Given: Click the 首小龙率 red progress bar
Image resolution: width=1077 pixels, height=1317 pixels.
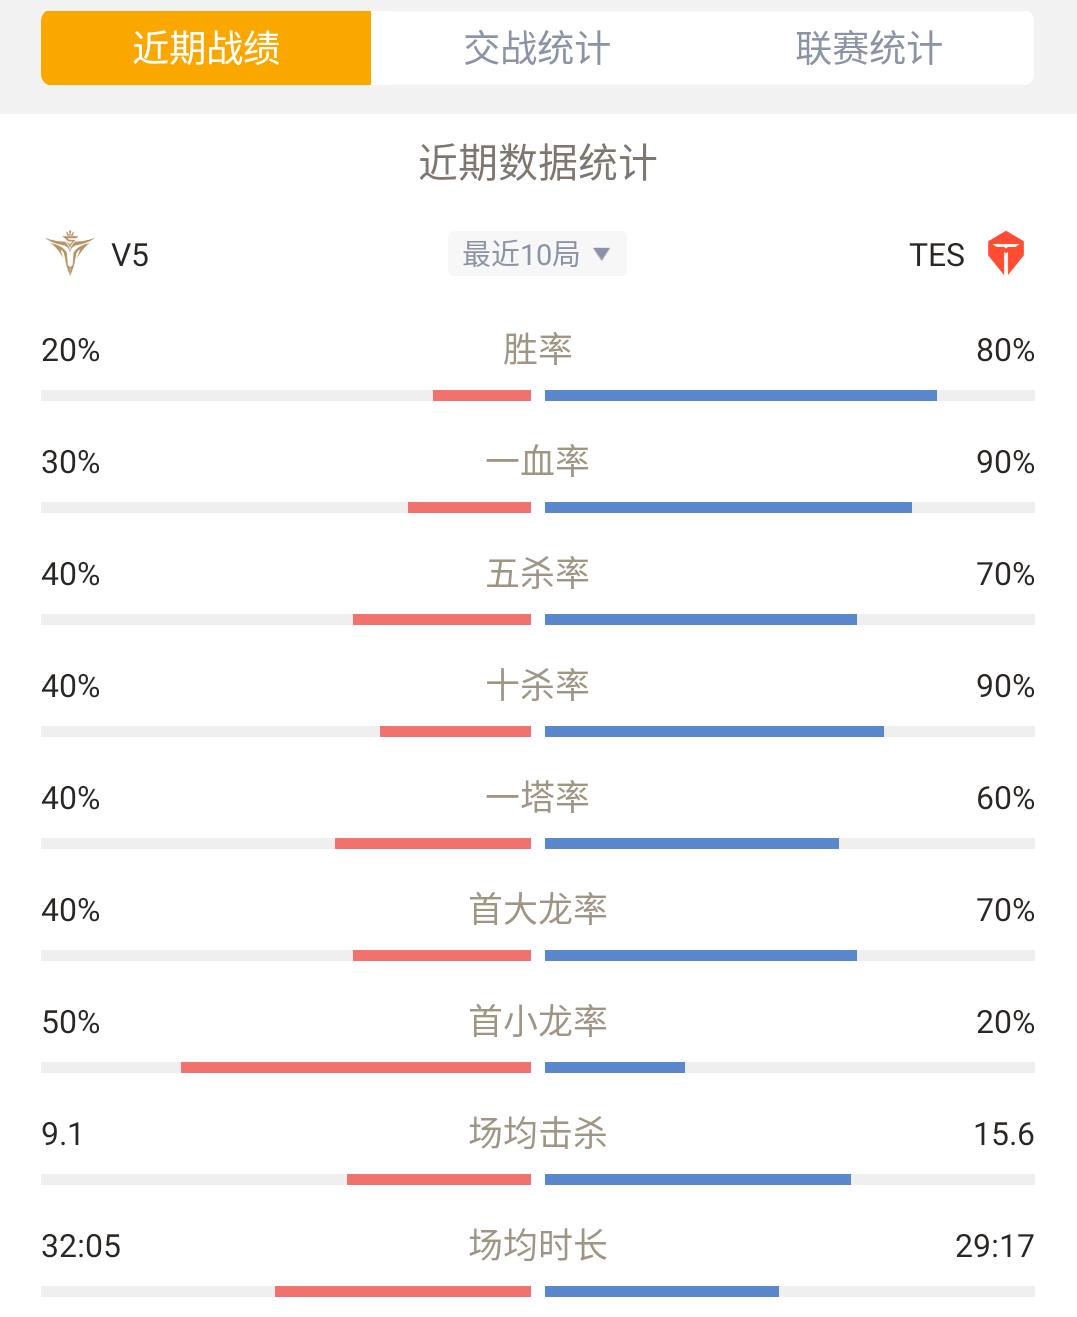Looking at the screenshot, I should pyautogui.click(x=356, y=1068).
